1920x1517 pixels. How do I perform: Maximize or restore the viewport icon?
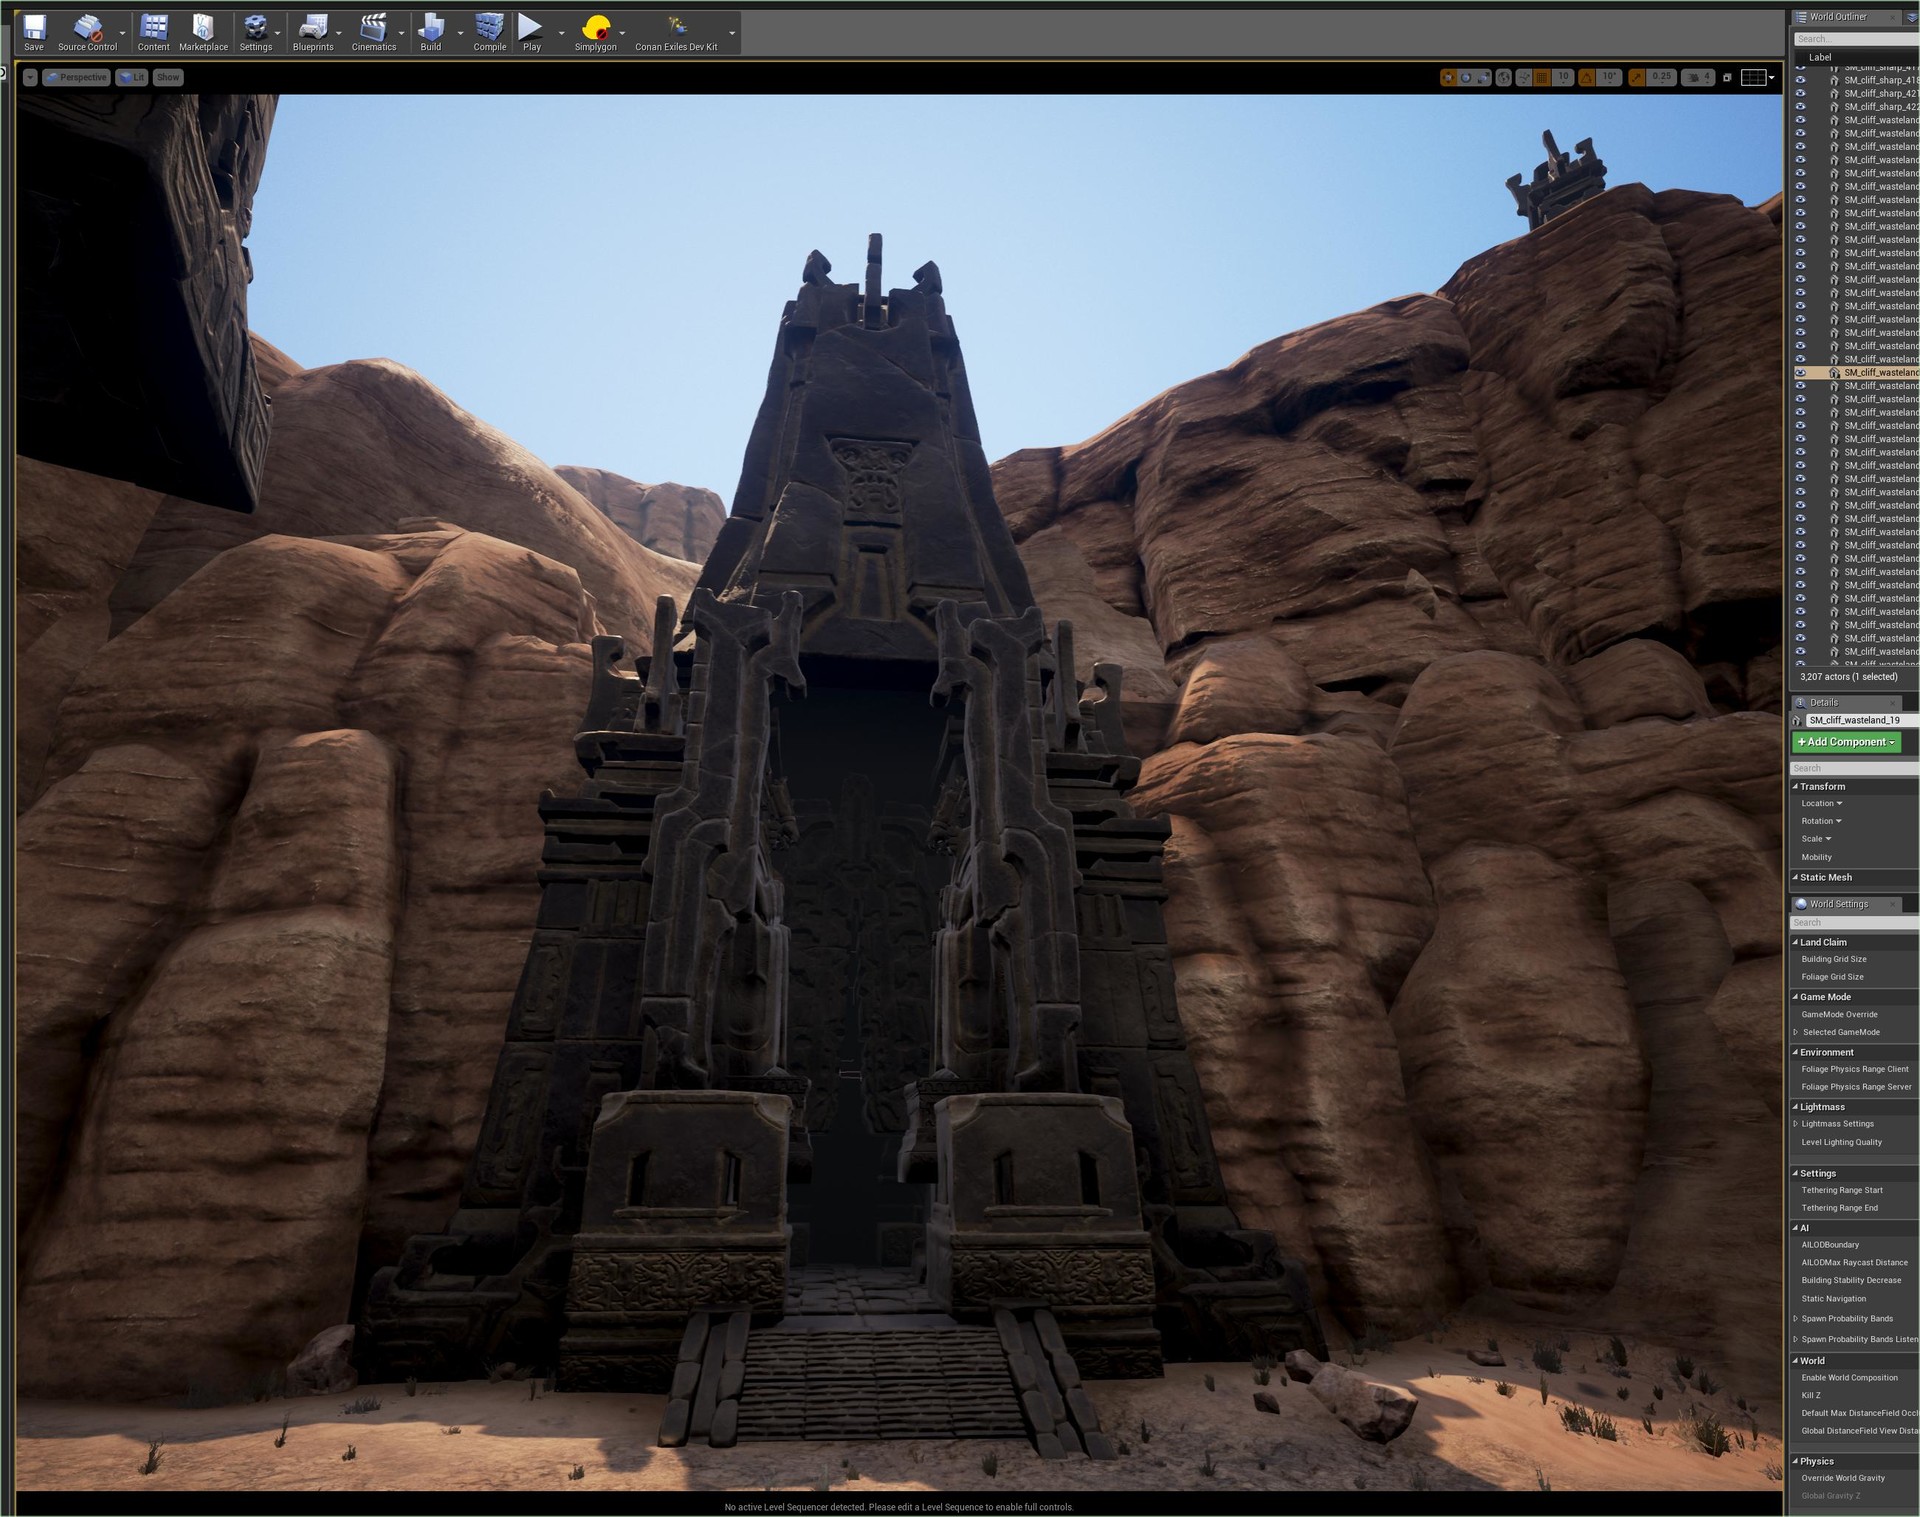(1727, 77)
